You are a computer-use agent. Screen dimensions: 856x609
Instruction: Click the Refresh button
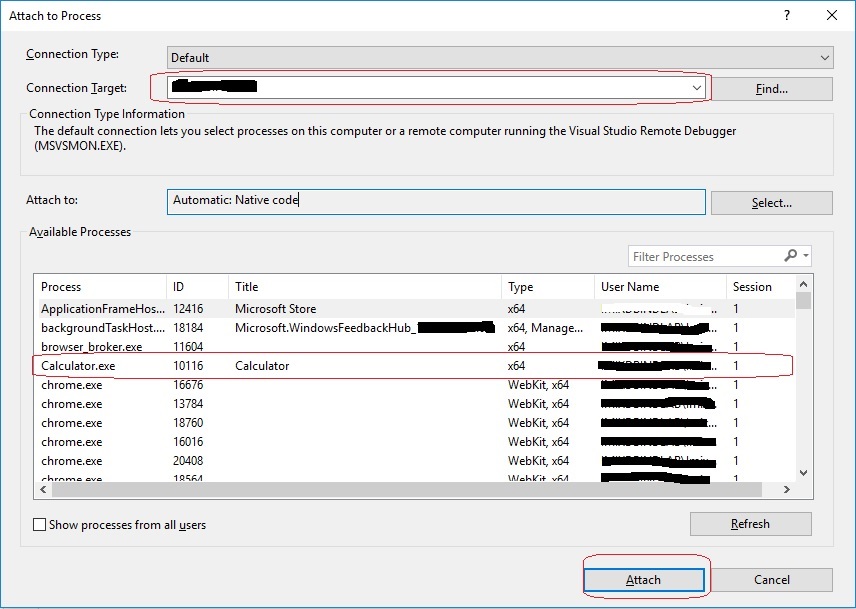(750, 523)
